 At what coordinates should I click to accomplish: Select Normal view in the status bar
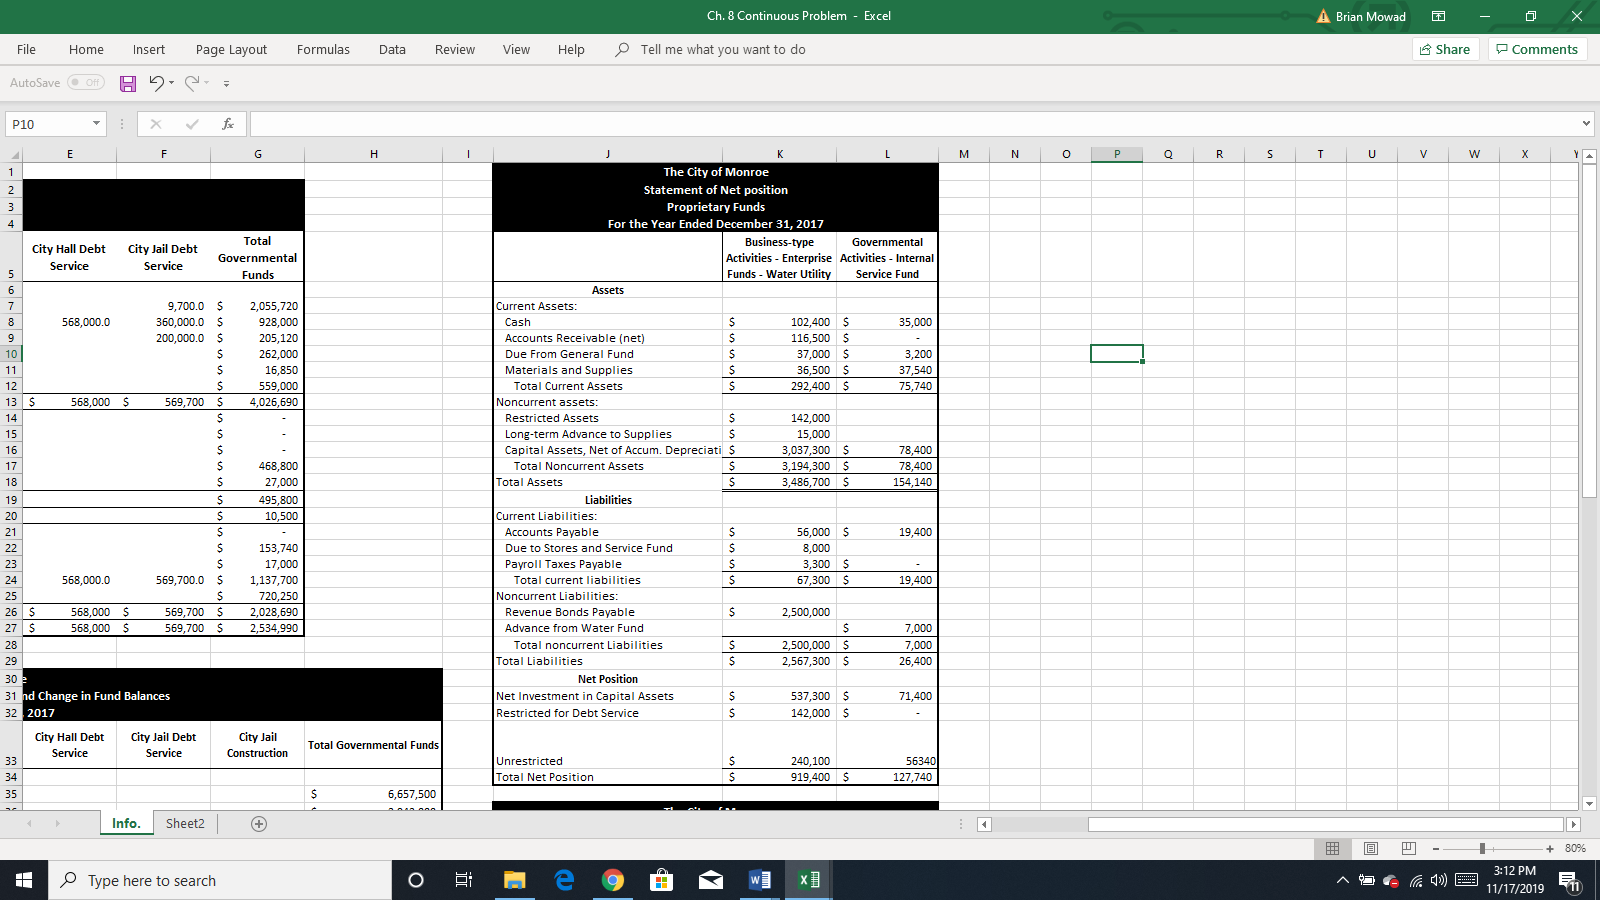(x=1333, y=848)
